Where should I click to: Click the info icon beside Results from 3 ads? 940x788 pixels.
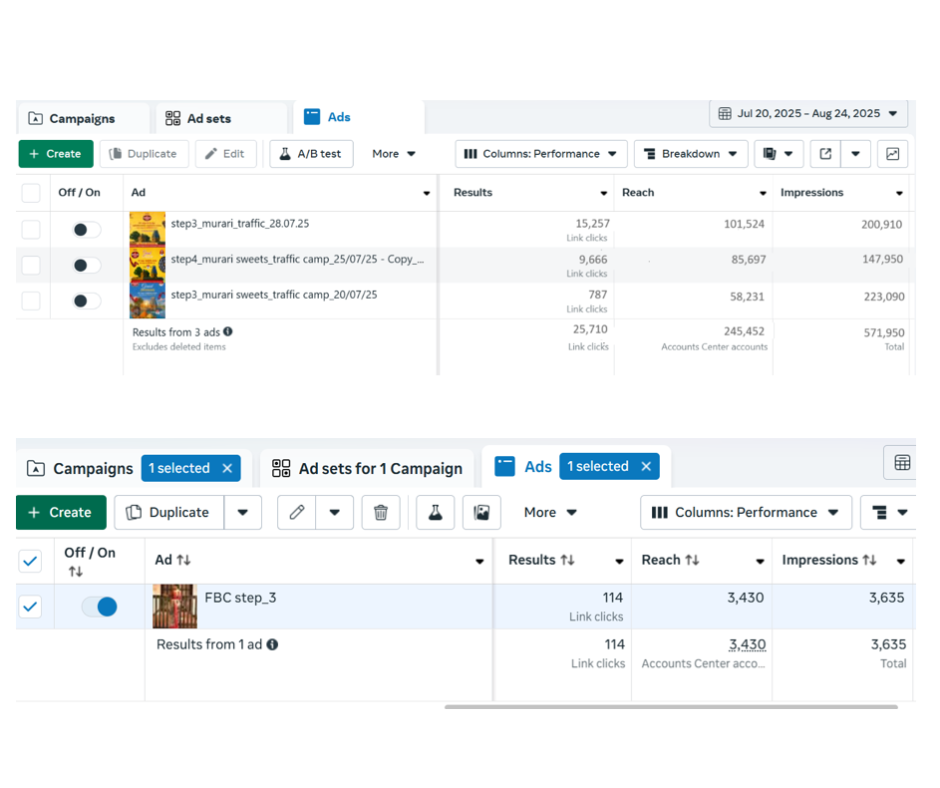coord(228,331)
